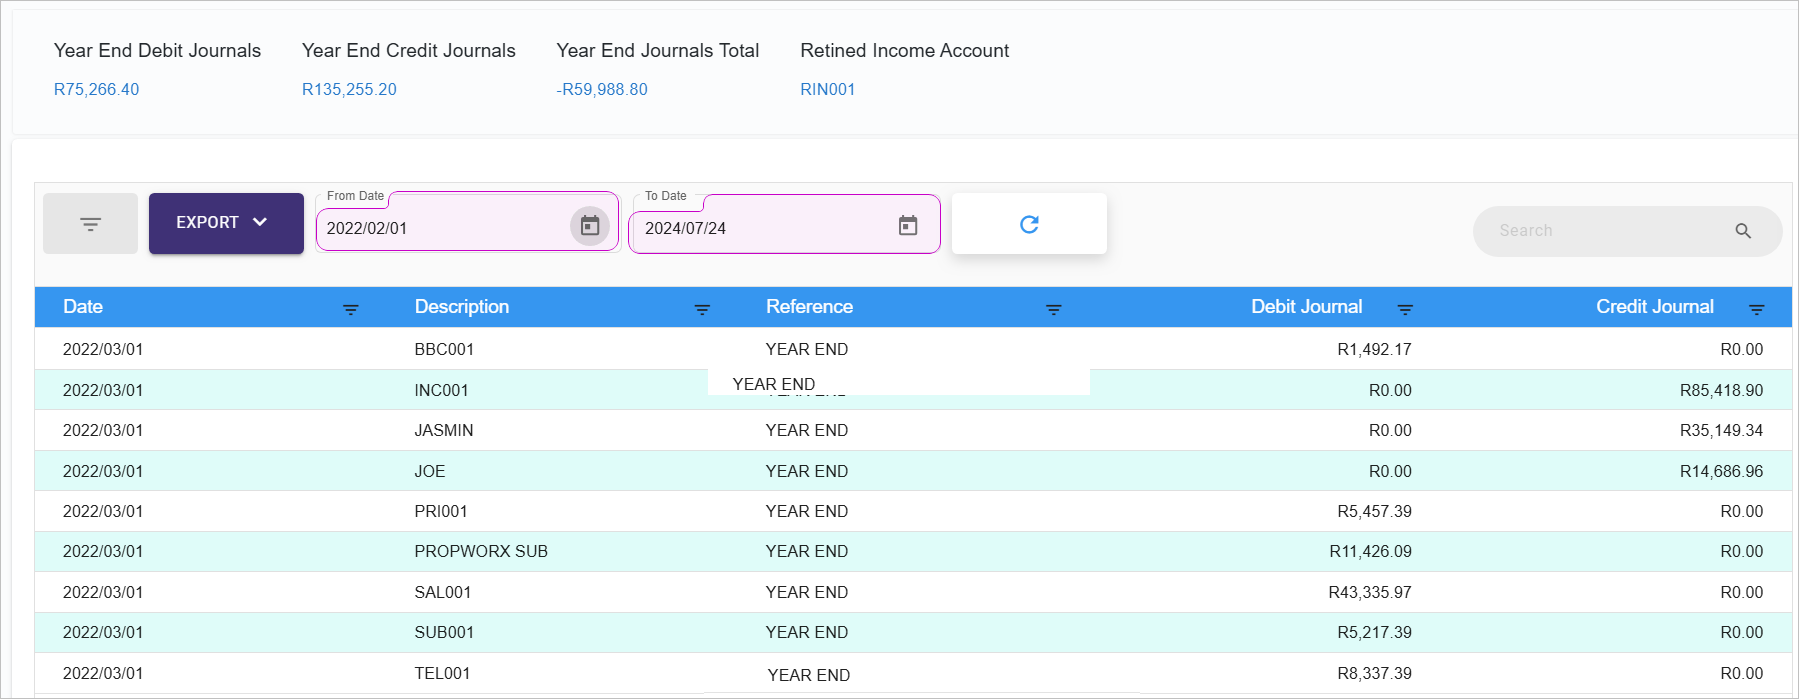The height and width of the screenshot is (699, 1799).
Task: Click credit value R35,149.34
Action: pos(1721,430)
